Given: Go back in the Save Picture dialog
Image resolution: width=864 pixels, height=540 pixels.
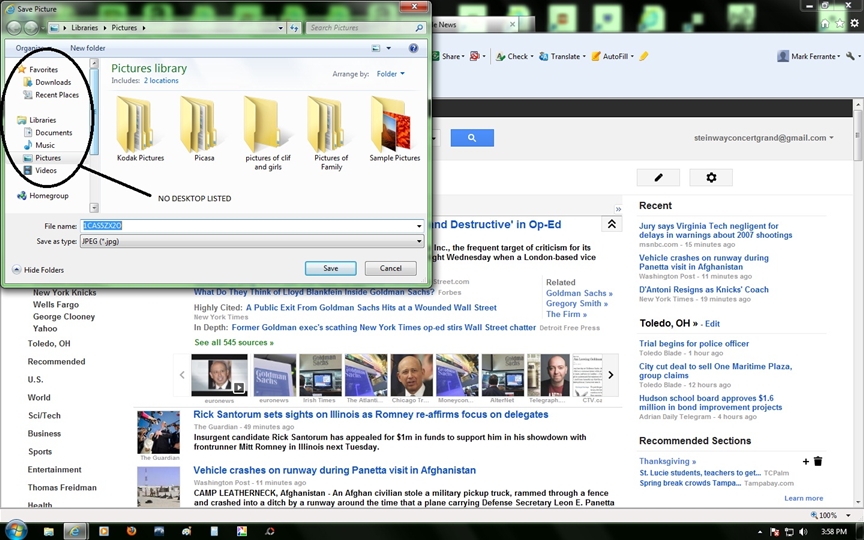Looking at the screenshot, I should pyautogui.click(x=14, y=28).
